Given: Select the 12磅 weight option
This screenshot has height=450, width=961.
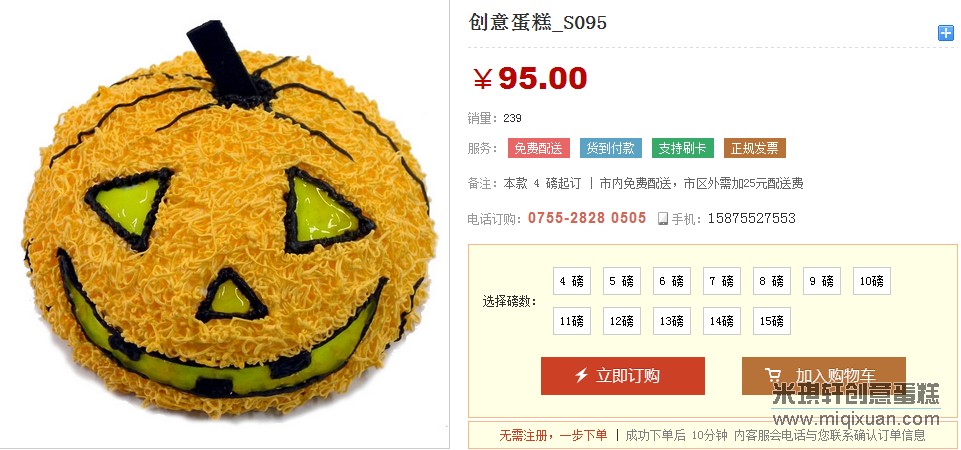Looking at the screenshot, I should [x=621, y=321].
